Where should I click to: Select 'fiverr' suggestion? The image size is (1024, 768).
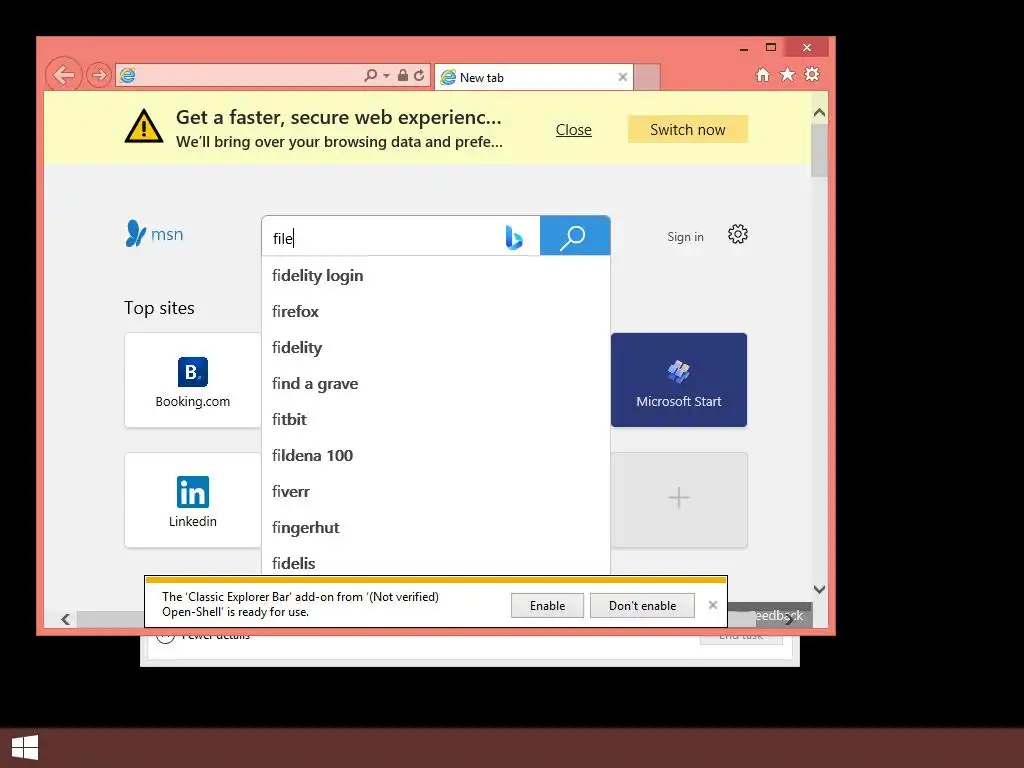tap(436, 491)
